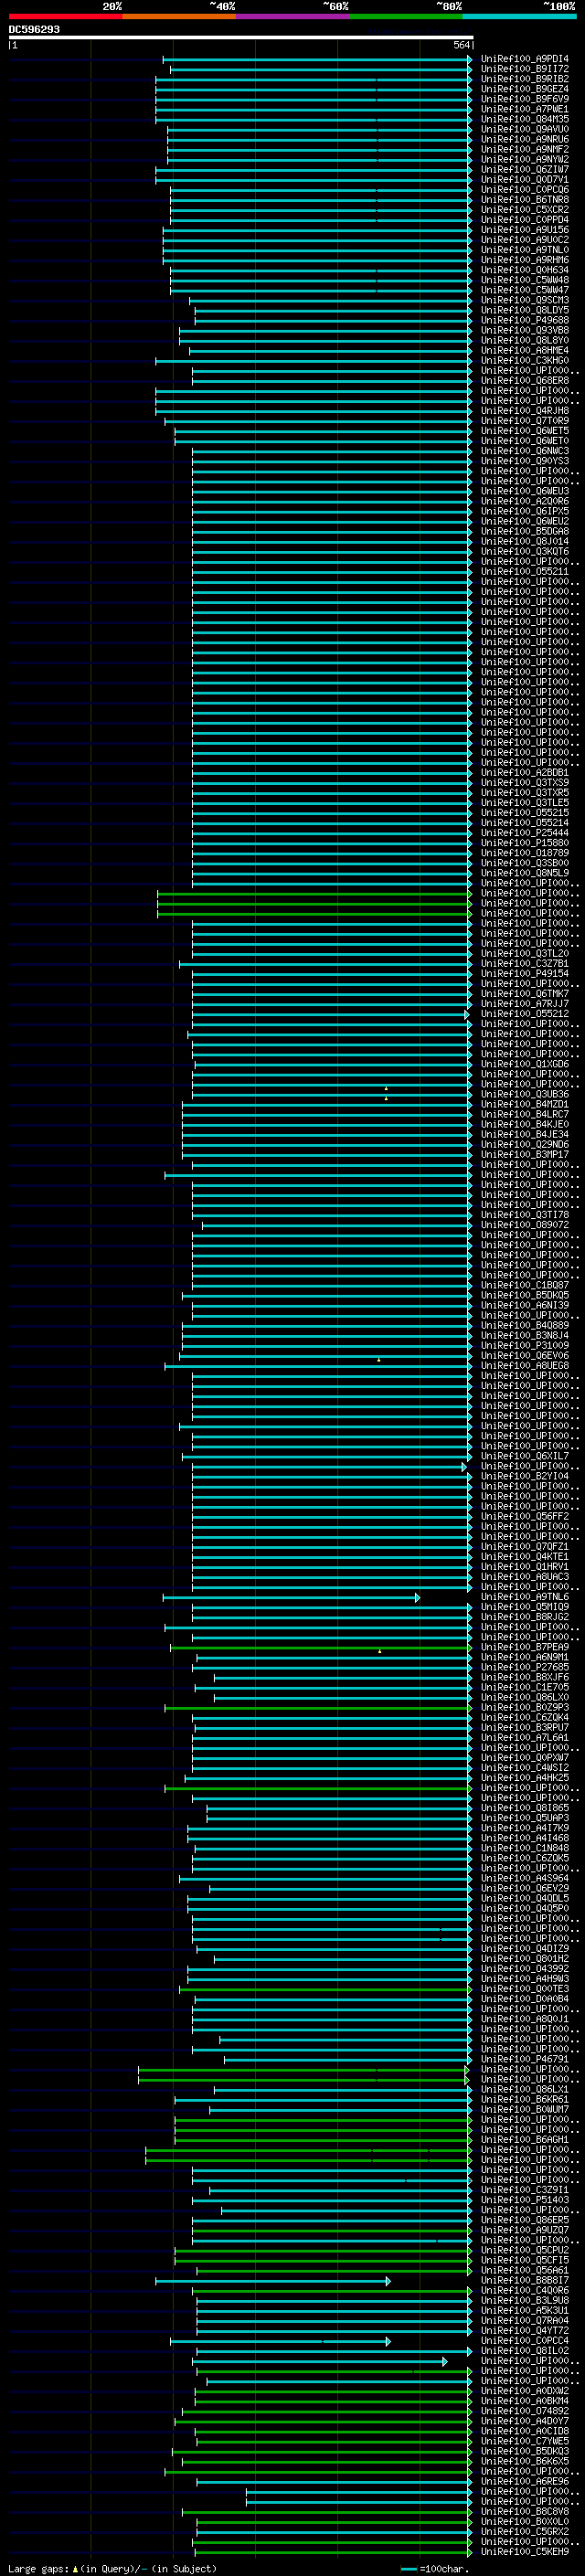Click the cyan ~100% identity legend bar
585x2576 pixels.
[x=519, y=16]
